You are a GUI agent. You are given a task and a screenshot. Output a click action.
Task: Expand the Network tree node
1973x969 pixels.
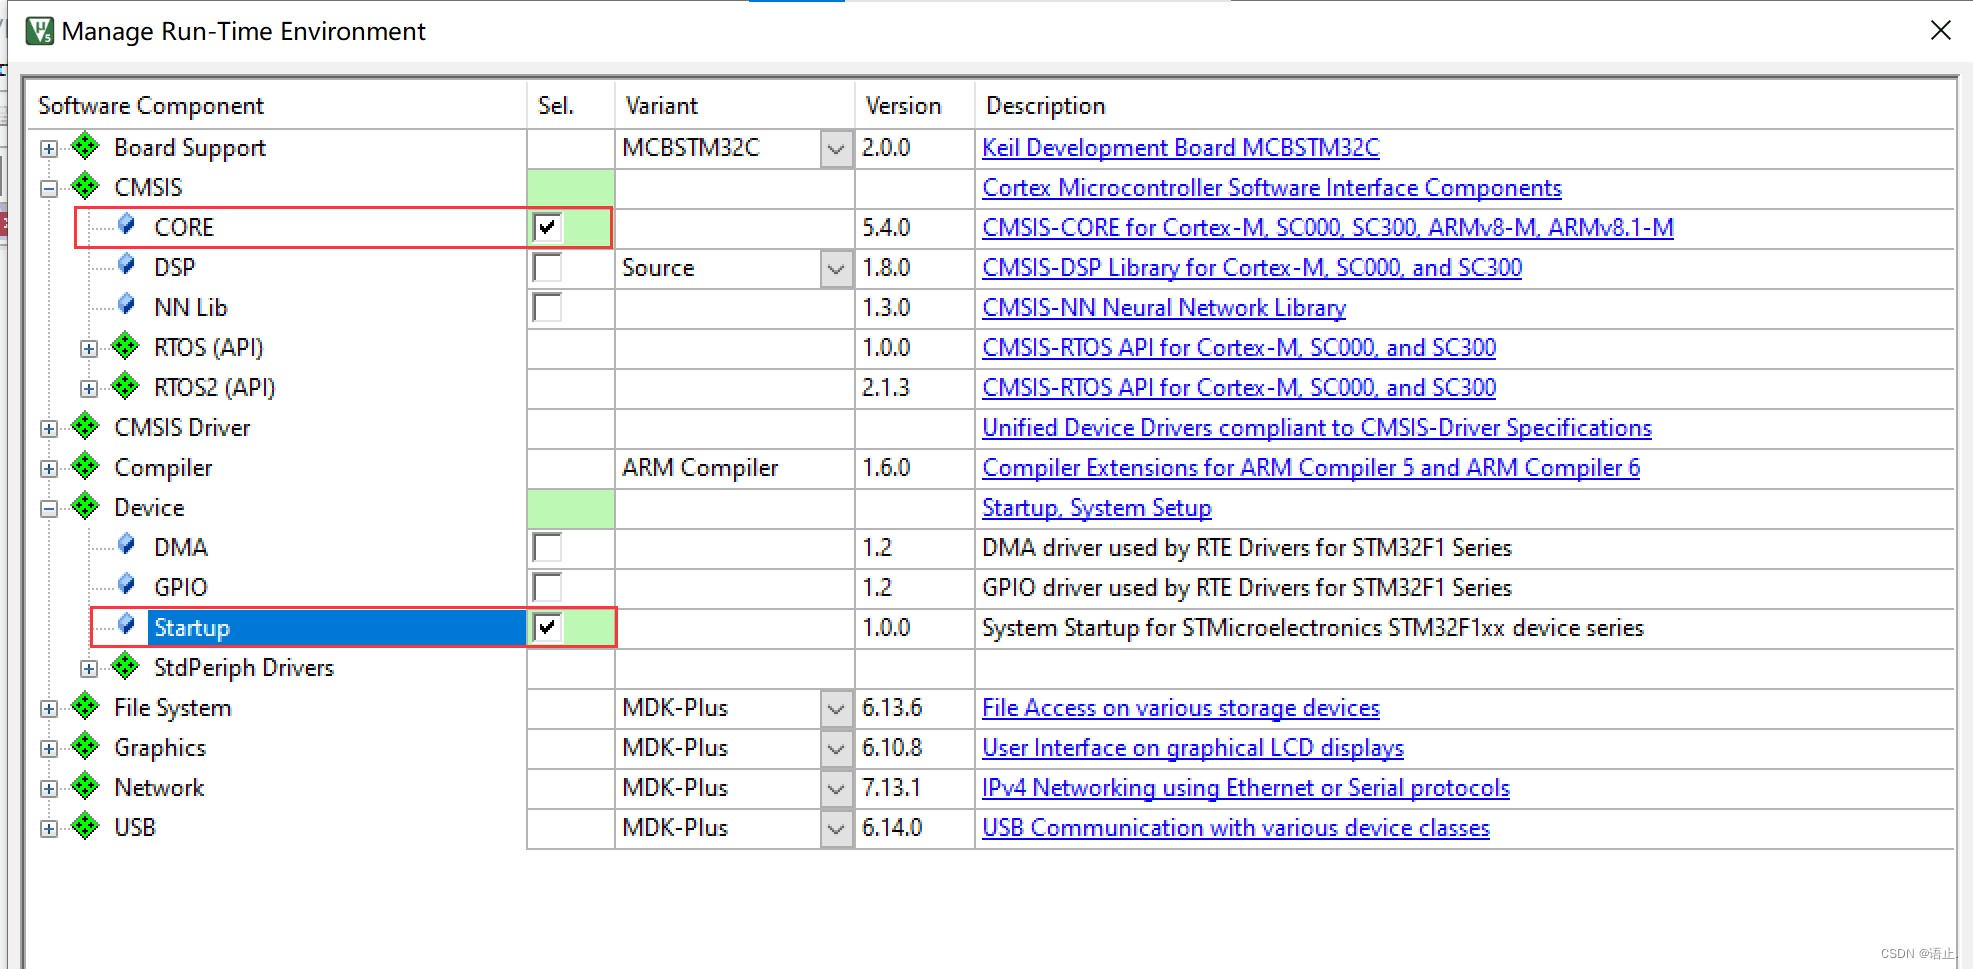point(48,789)
